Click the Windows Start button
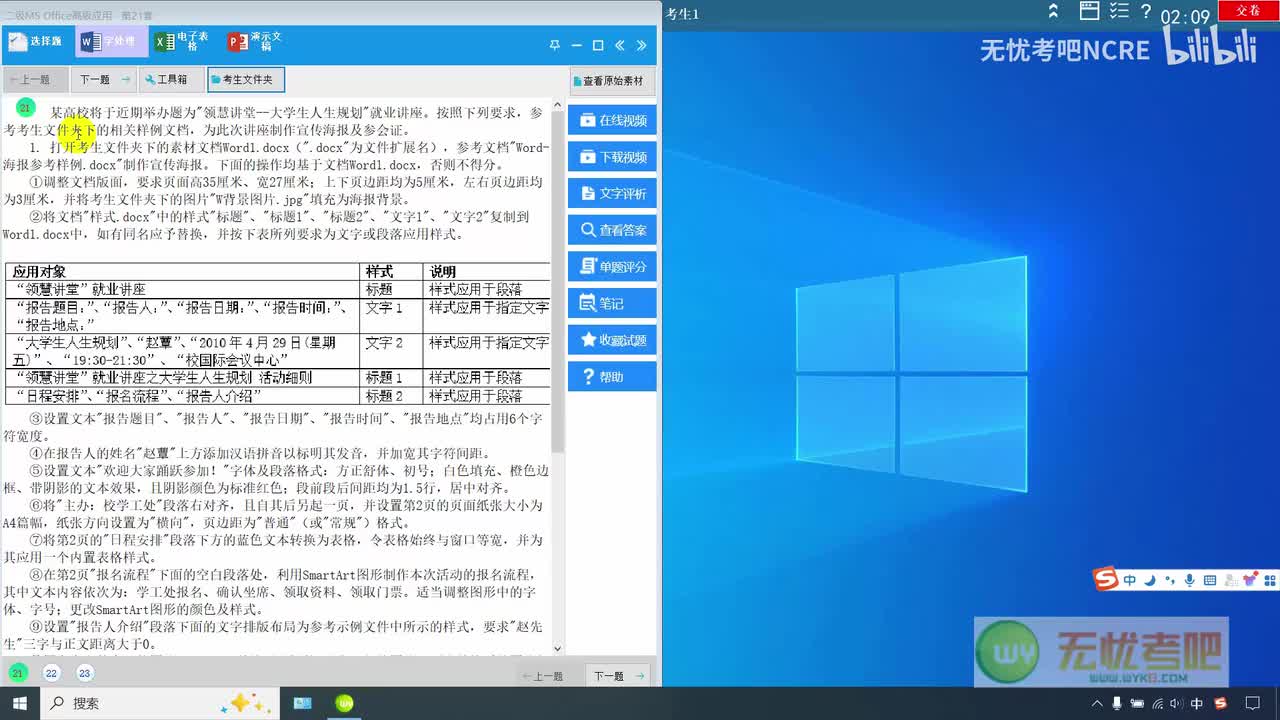The height and width of the screenshot is (720, 1280). (x=18, y=703)
